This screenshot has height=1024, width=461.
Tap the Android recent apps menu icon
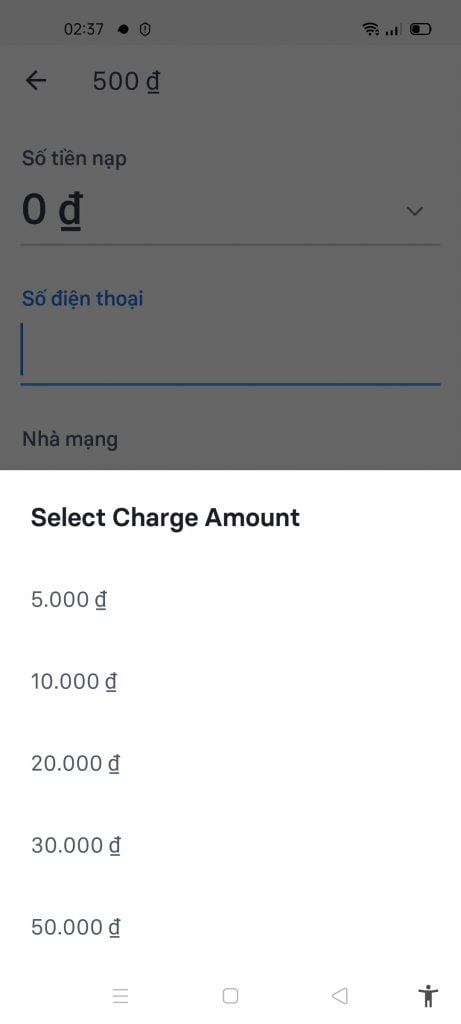121,996
